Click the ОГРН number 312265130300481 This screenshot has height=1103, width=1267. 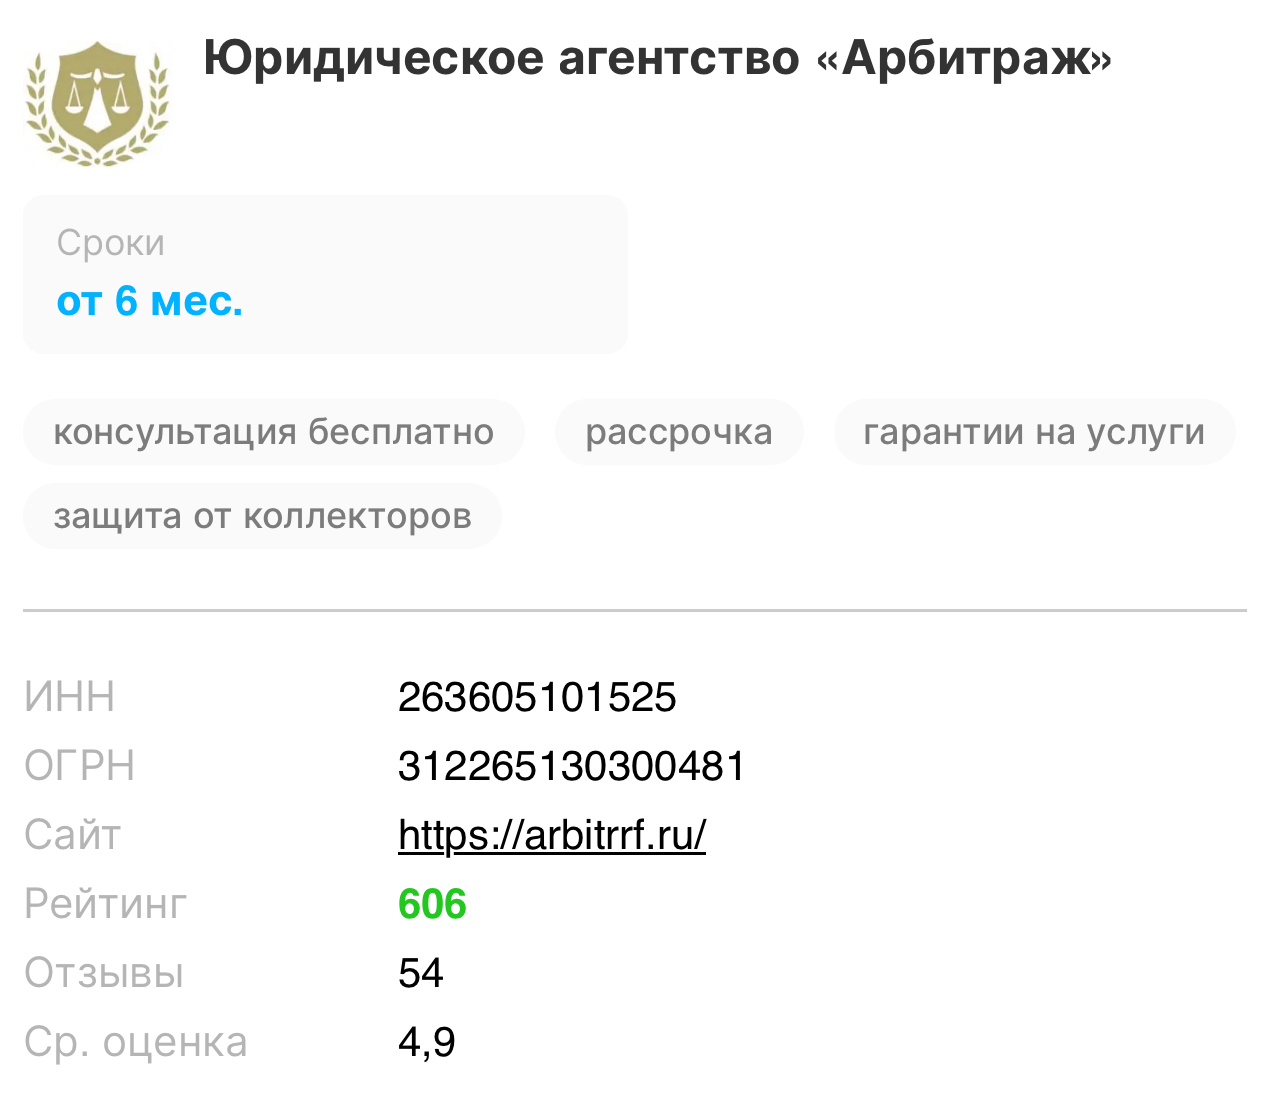coord(571,766)
